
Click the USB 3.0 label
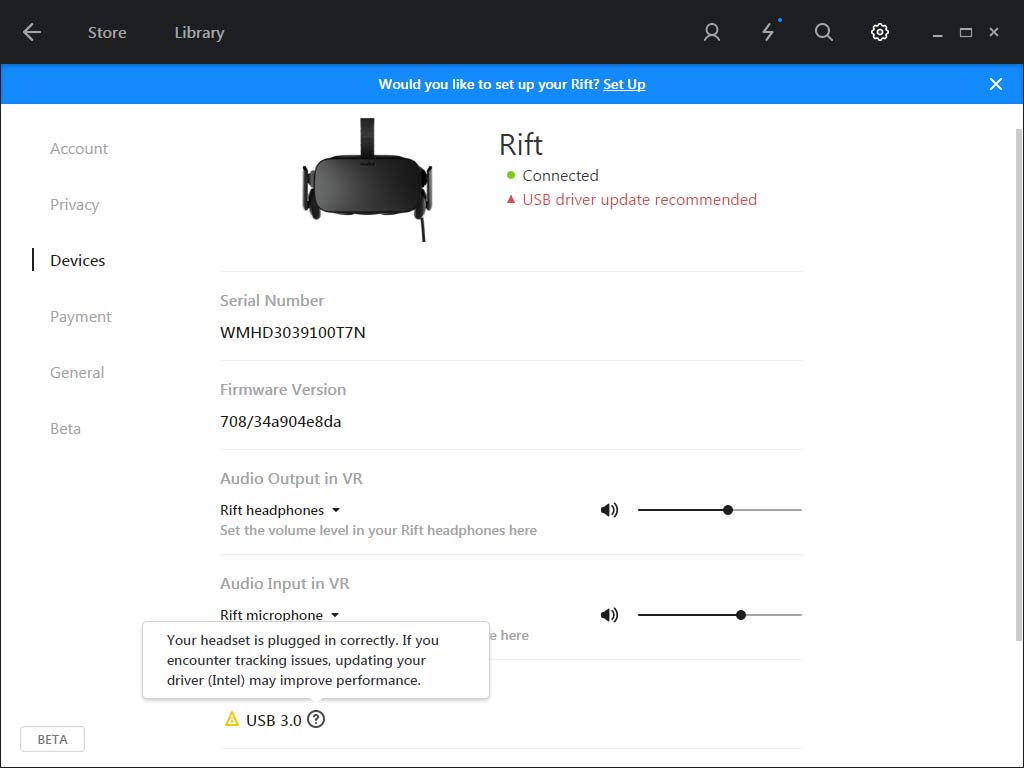[x=274, y=720]
